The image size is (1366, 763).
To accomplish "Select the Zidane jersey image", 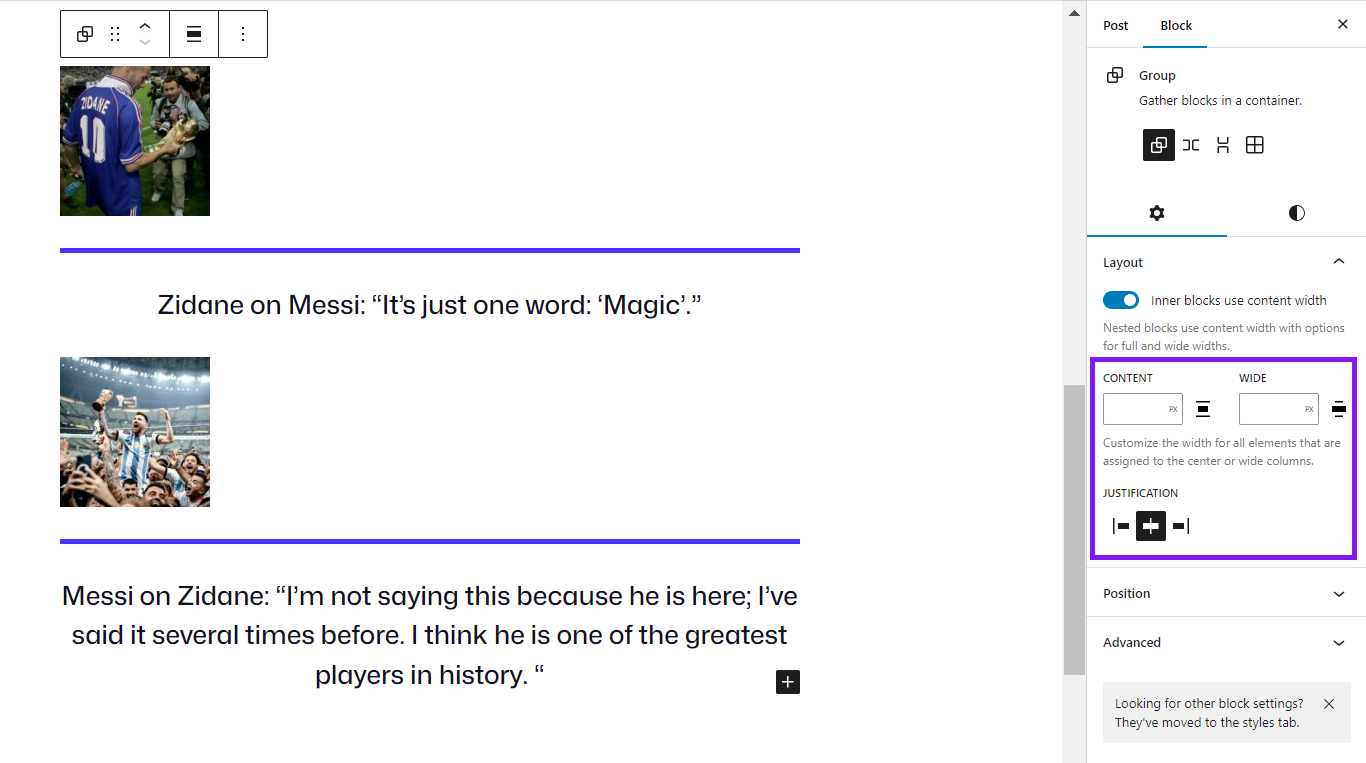I will point(135,141).
